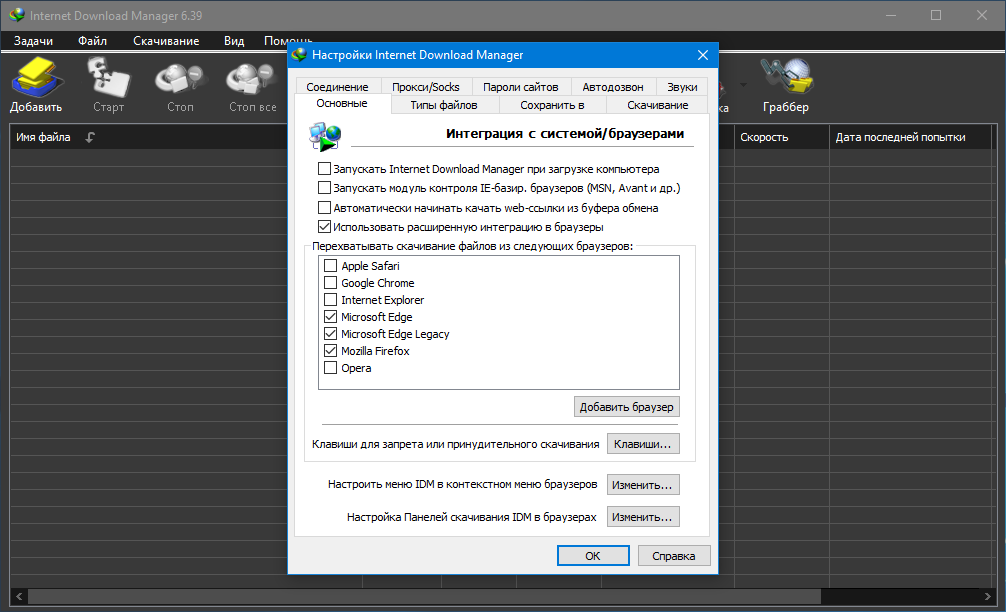Click the IDM logo in the main title bar
1006x612 pixels.
coord(17,15)
